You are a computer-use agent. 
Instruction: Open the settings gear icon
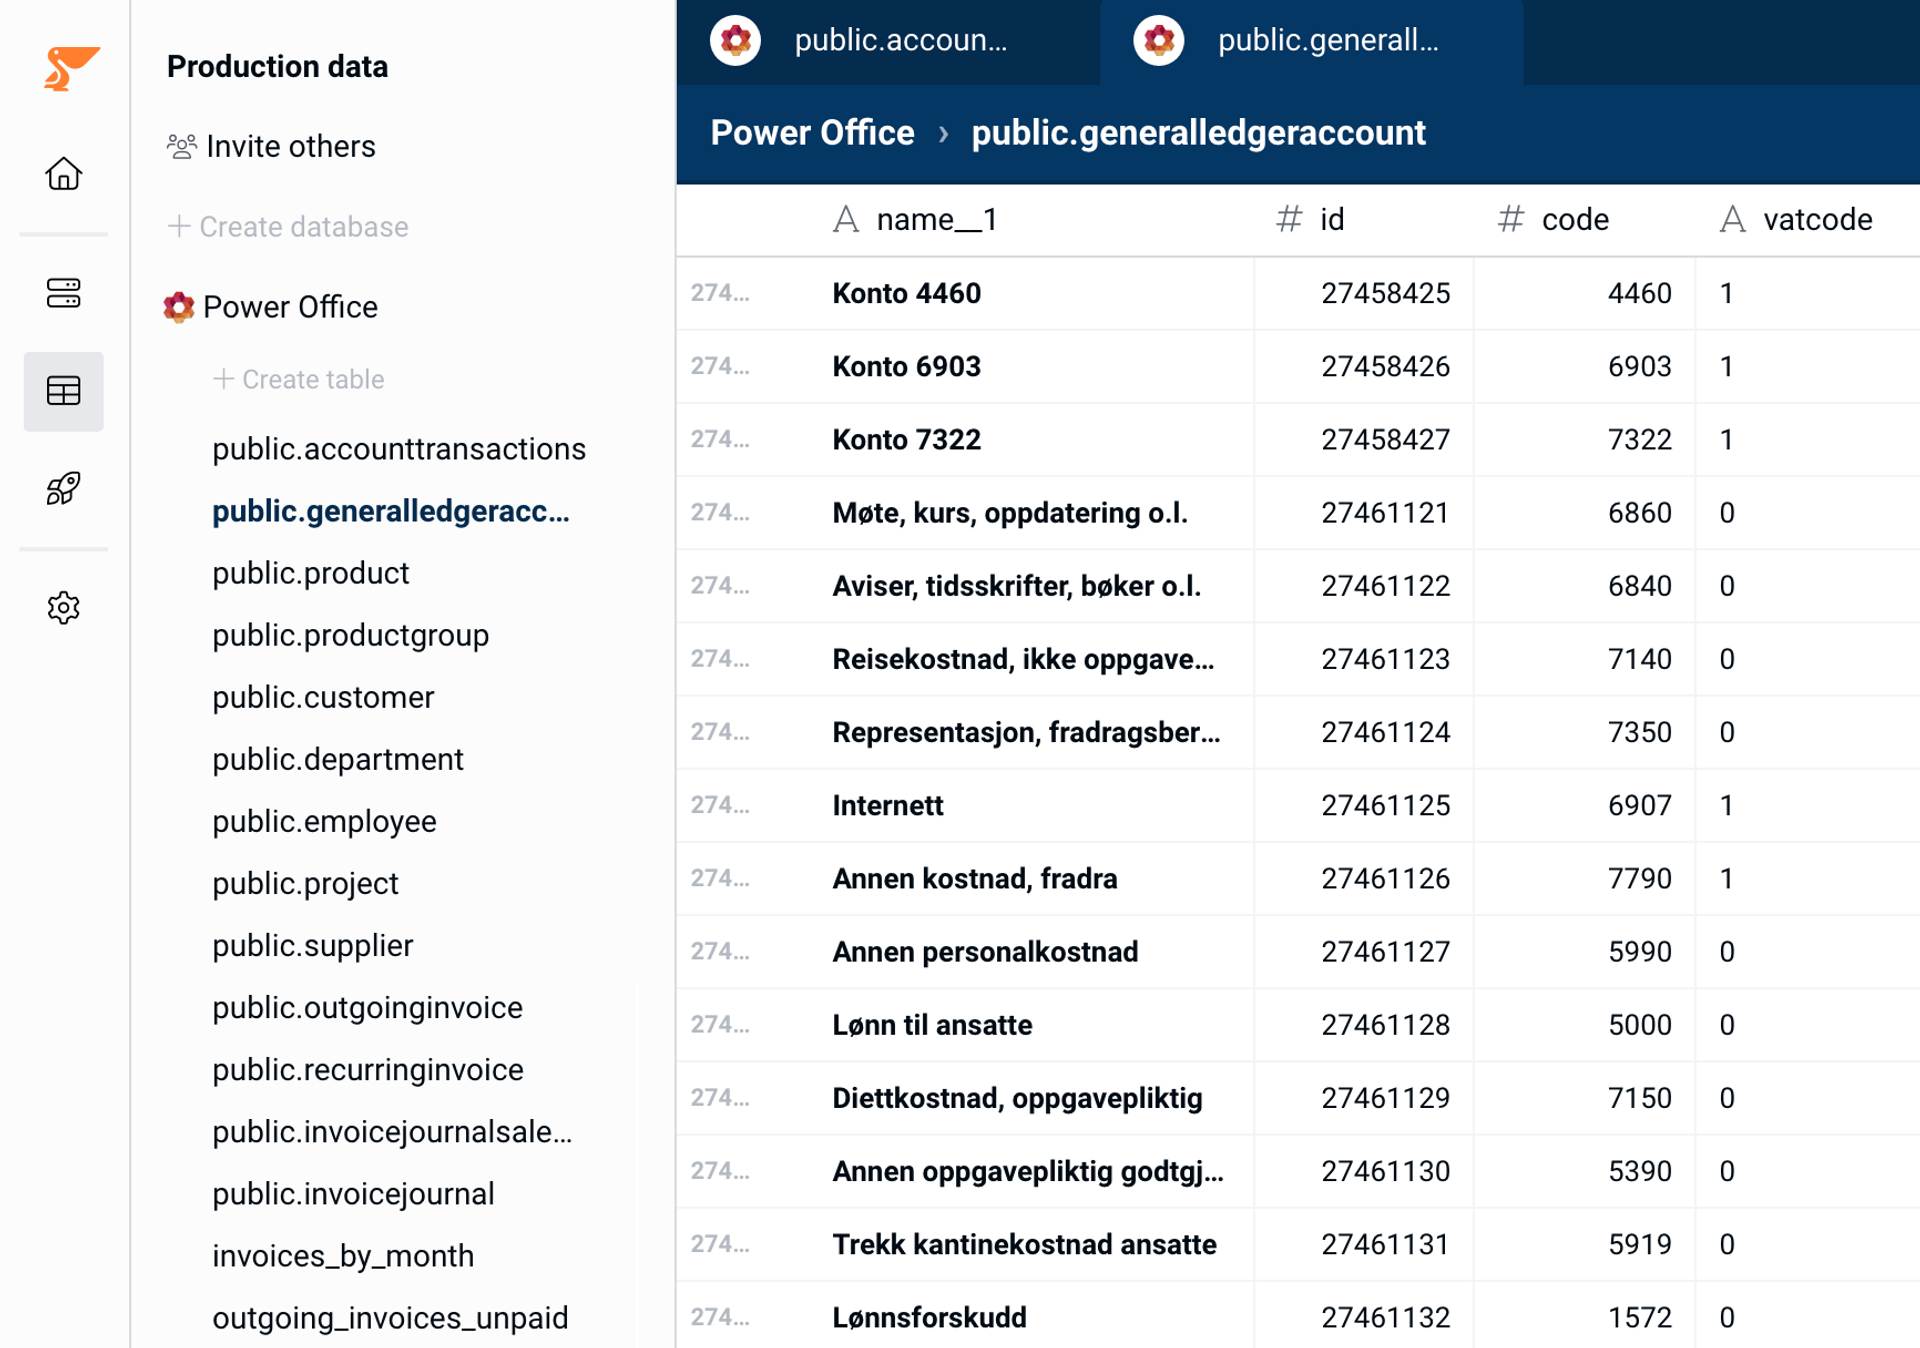[x=63, y=607]
